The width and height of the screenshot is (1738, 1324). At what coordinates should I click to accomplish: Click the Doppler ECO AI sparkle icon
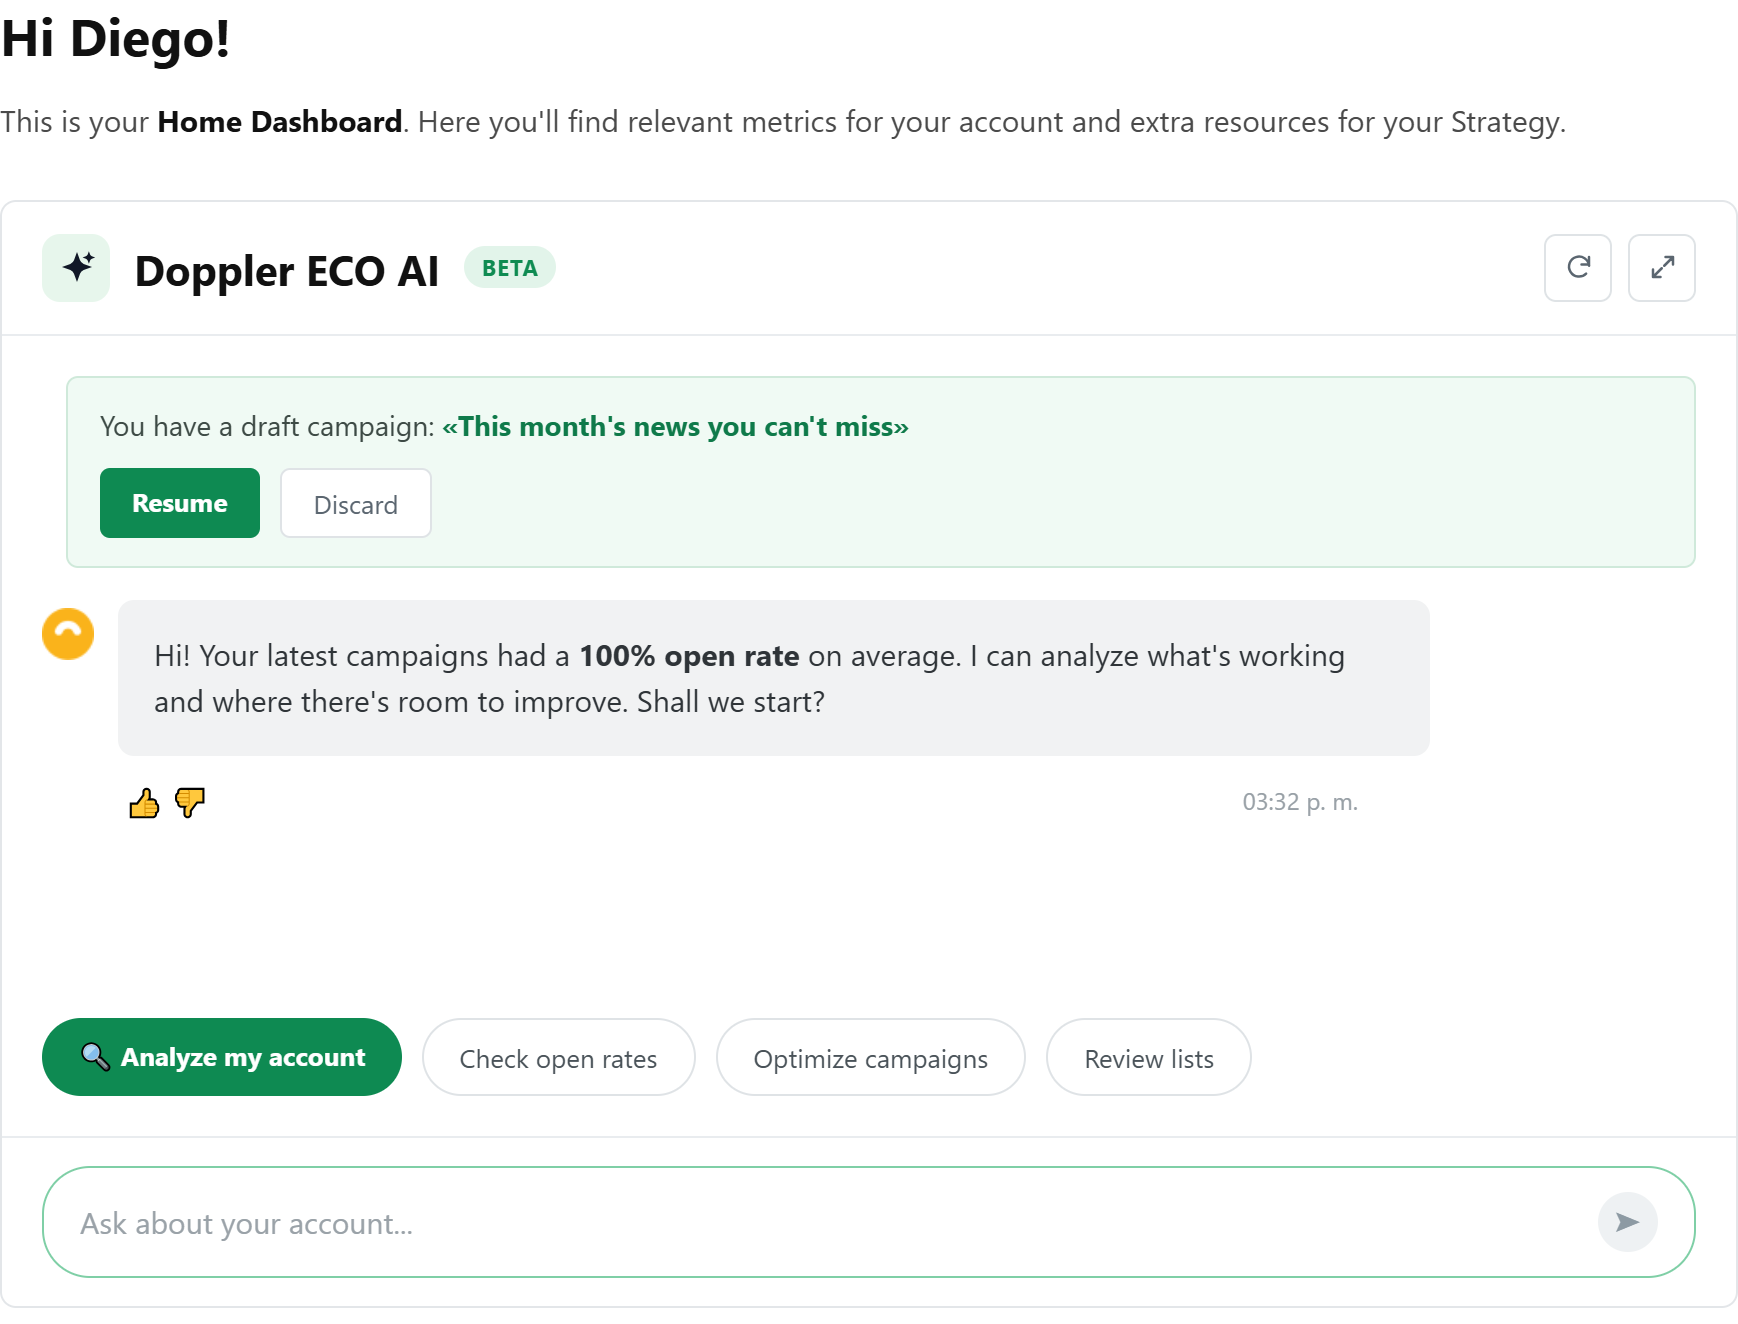(x=76, y=268)
